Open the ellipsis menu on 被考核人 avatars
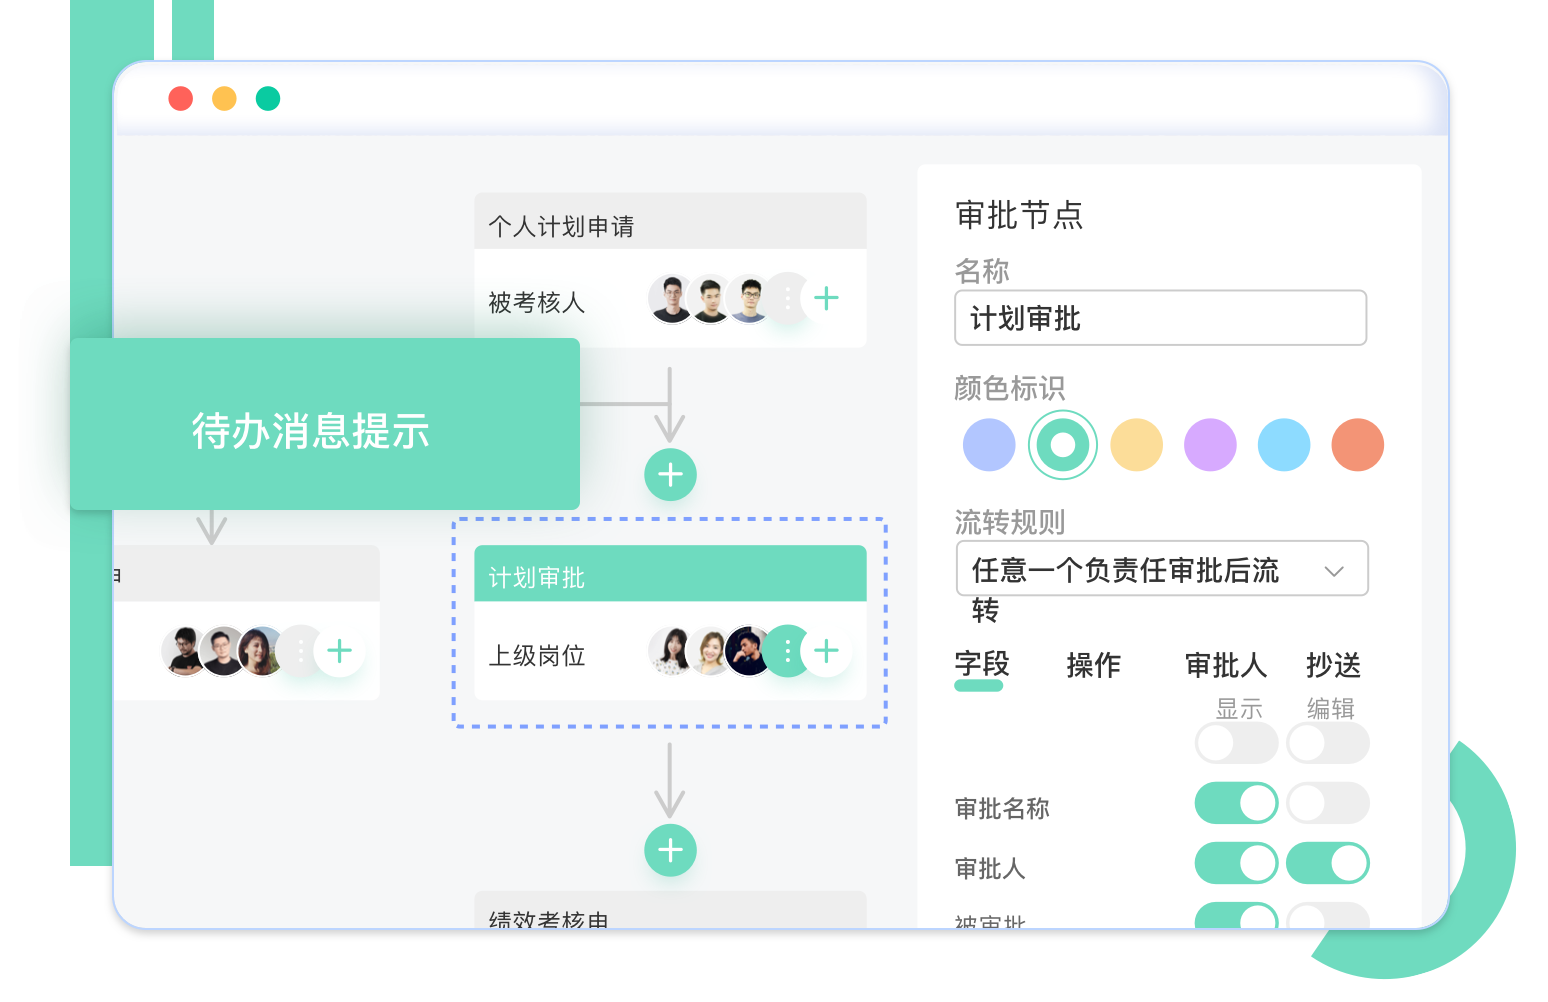1548x1002 pixels. pyautogui.click(x=786, y=299)
